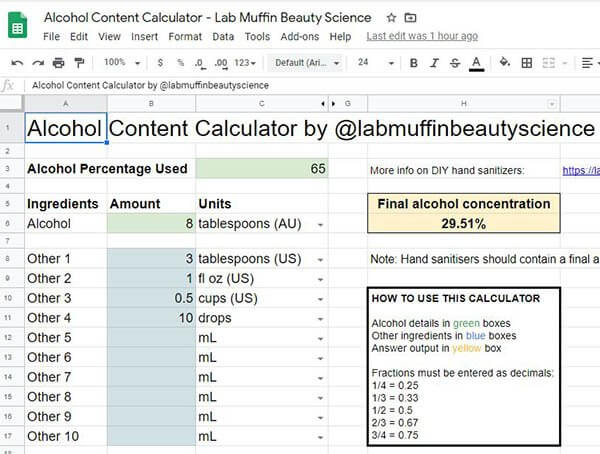Viewport: 600px width, 454px height.
Task: Open the Add-ons menu
Action: [x=300, y=37]
